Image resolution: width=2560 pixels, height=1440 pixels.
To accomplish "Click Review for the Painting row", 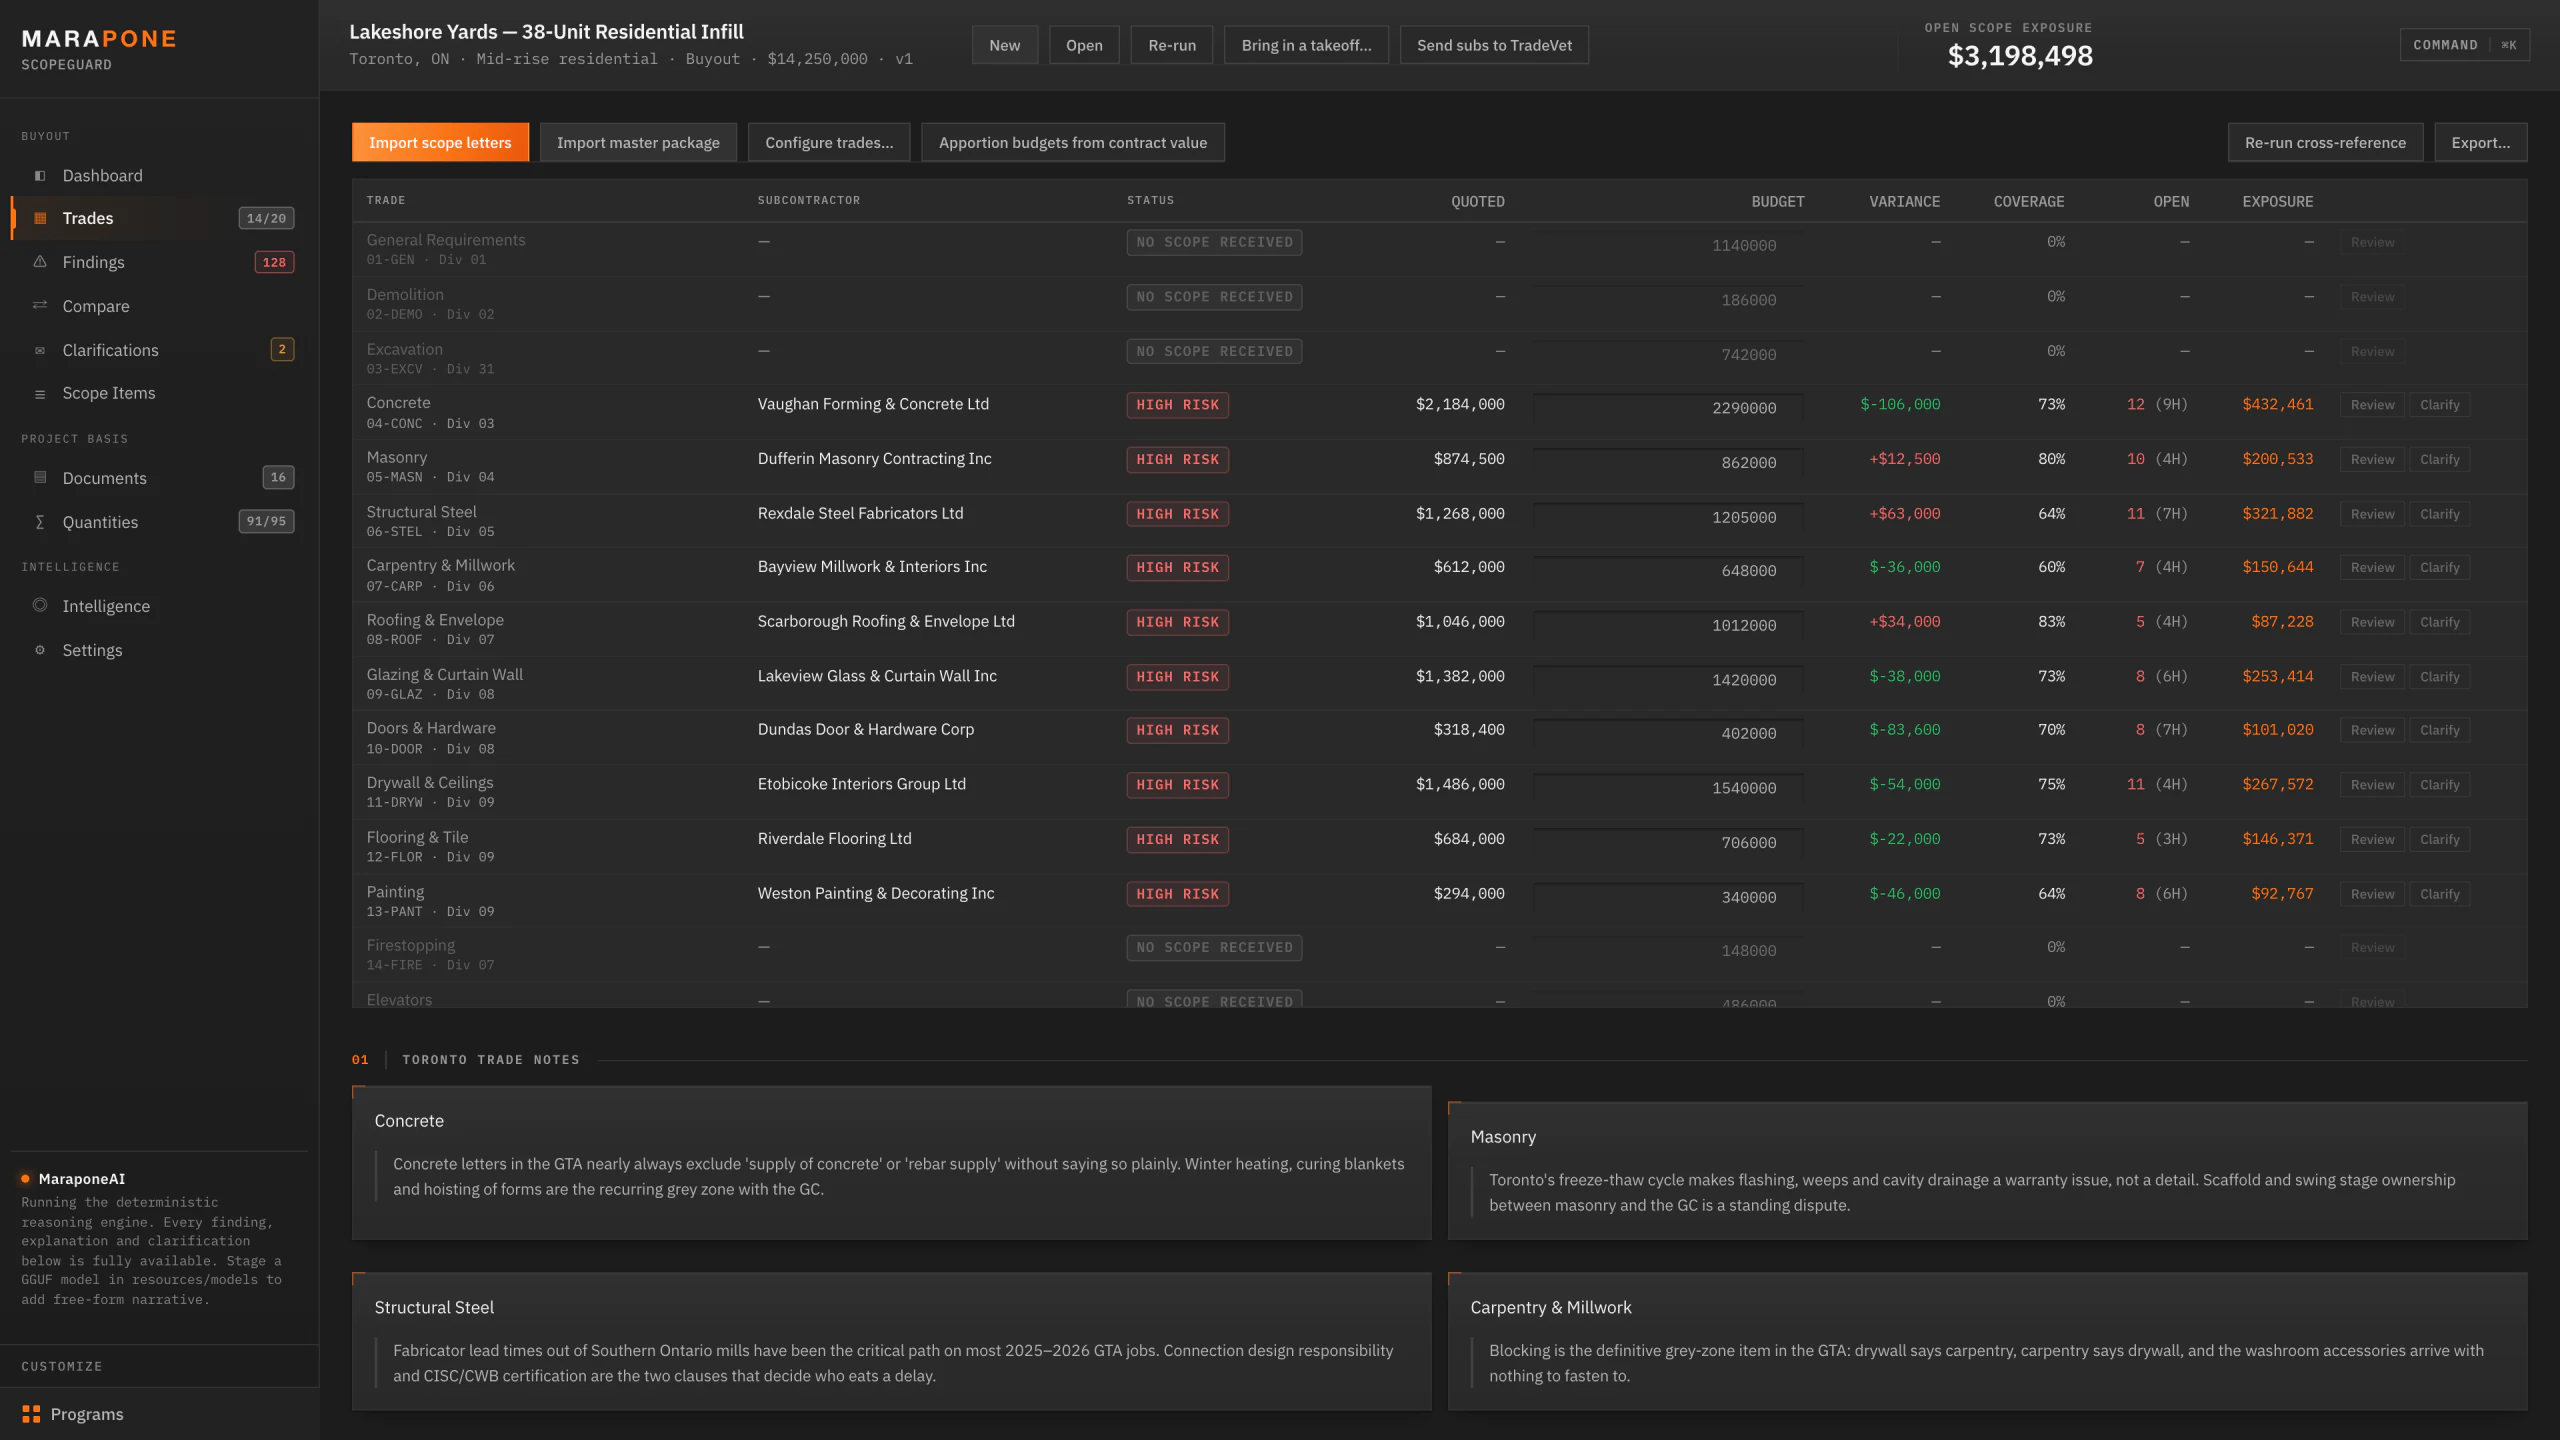I will [2372, 894].
